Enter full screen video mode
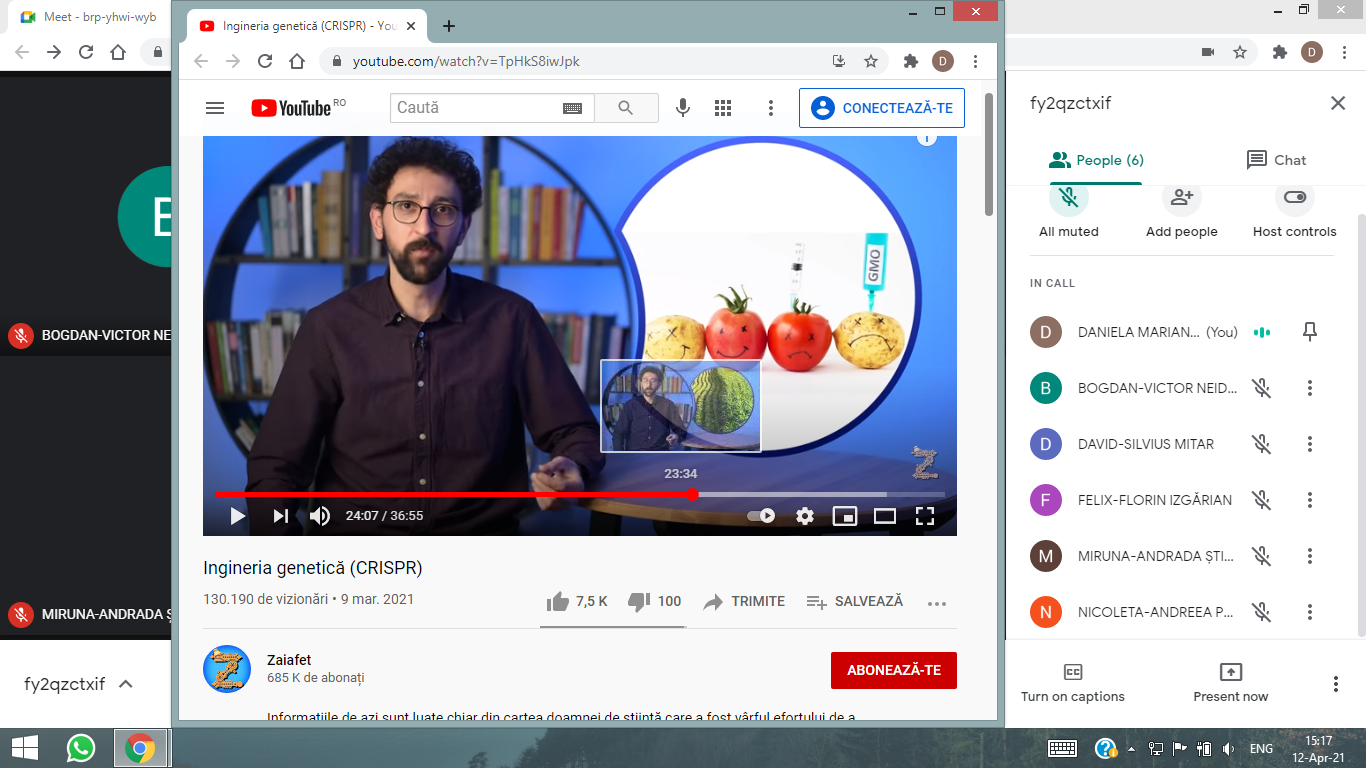The image size is (1366, 768). click(925, 516)
